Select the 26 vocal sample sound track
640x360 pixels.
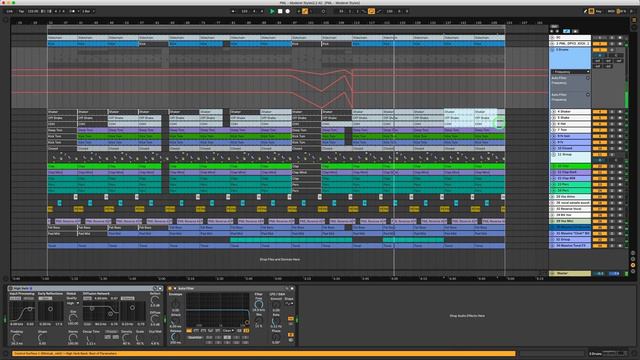[570, 202]
